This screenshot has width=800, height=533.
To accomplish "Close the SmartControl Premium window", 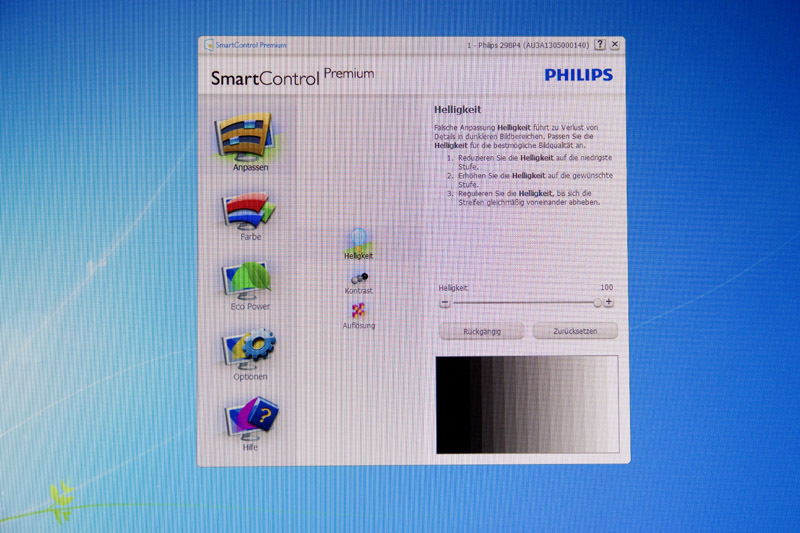I will point(615,44).
